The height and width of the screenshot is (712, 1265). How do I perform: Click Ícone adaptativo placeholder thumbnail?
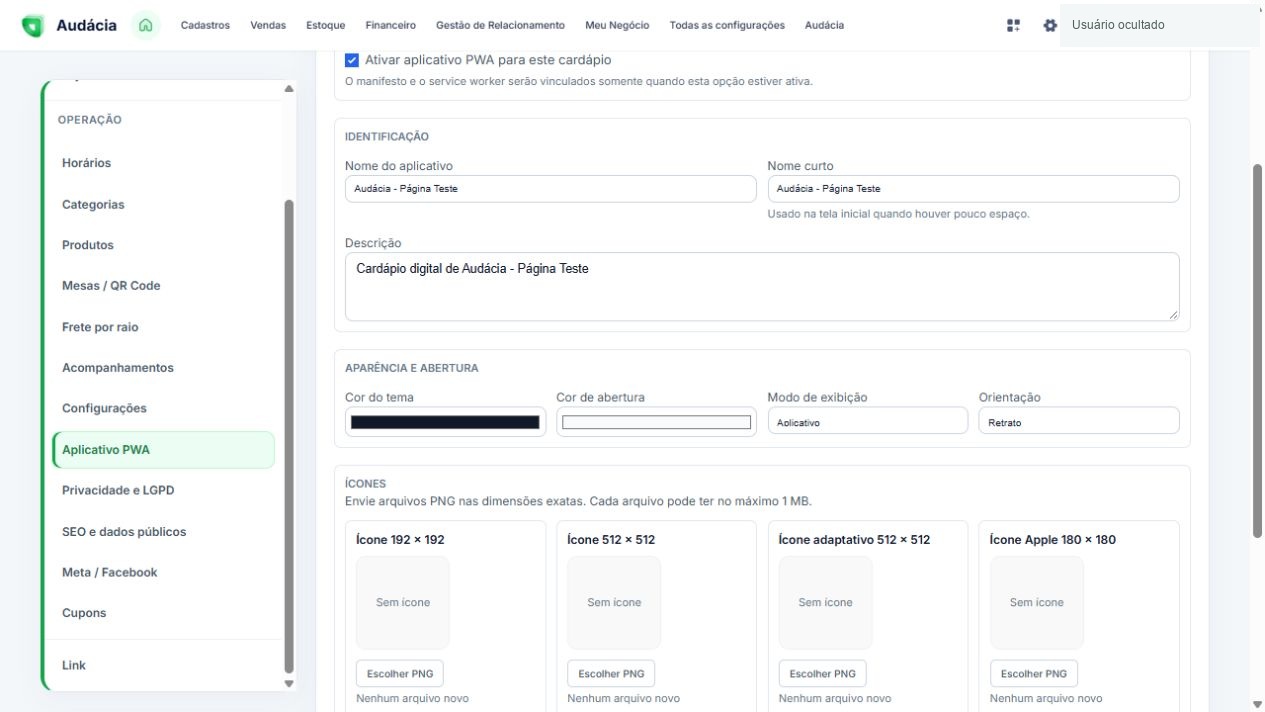(x=825, y=603)
